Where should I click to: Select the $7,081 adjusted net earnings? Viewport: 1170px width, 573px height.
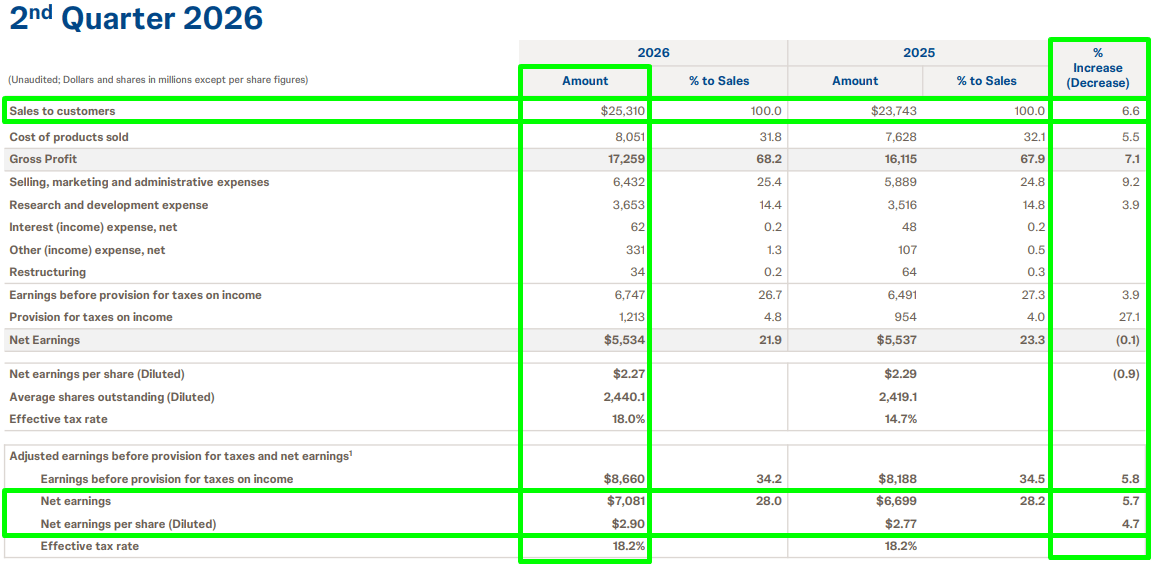pos(625,501)
